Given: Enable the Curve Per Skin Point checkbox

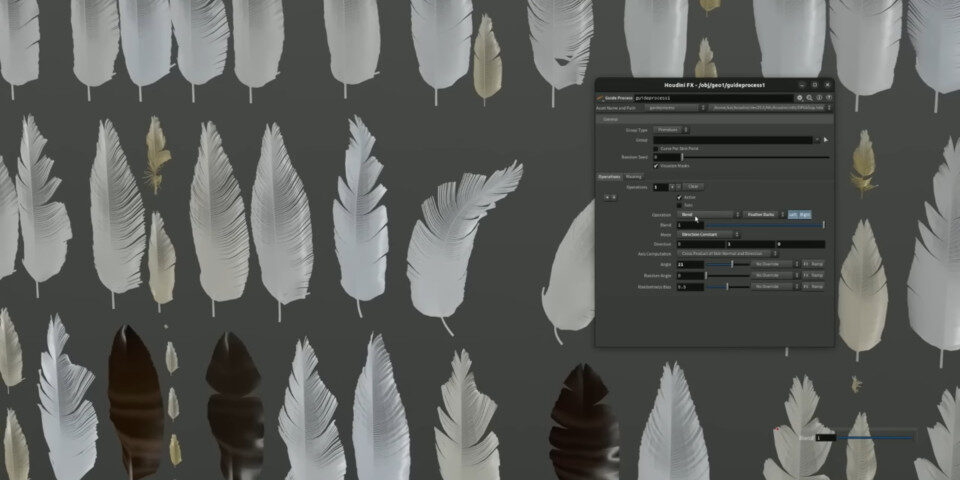Looking at the screenshot, I should pyautogui.click(x=656, y=148).
